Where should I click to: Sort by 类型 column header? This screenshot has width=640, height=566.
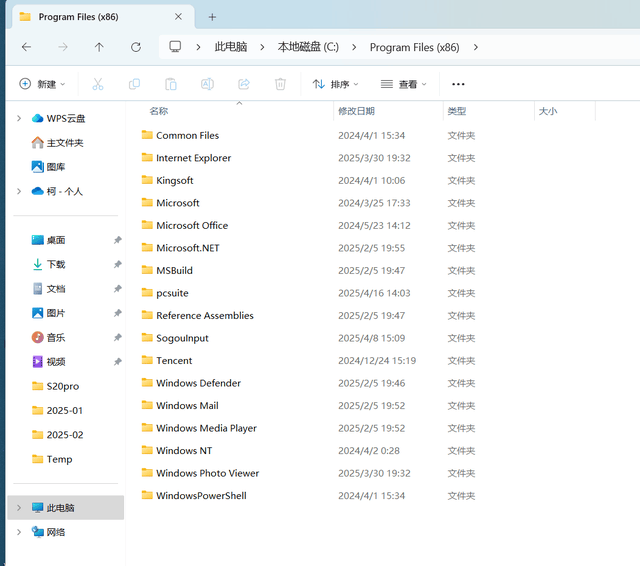pos(457,111)
